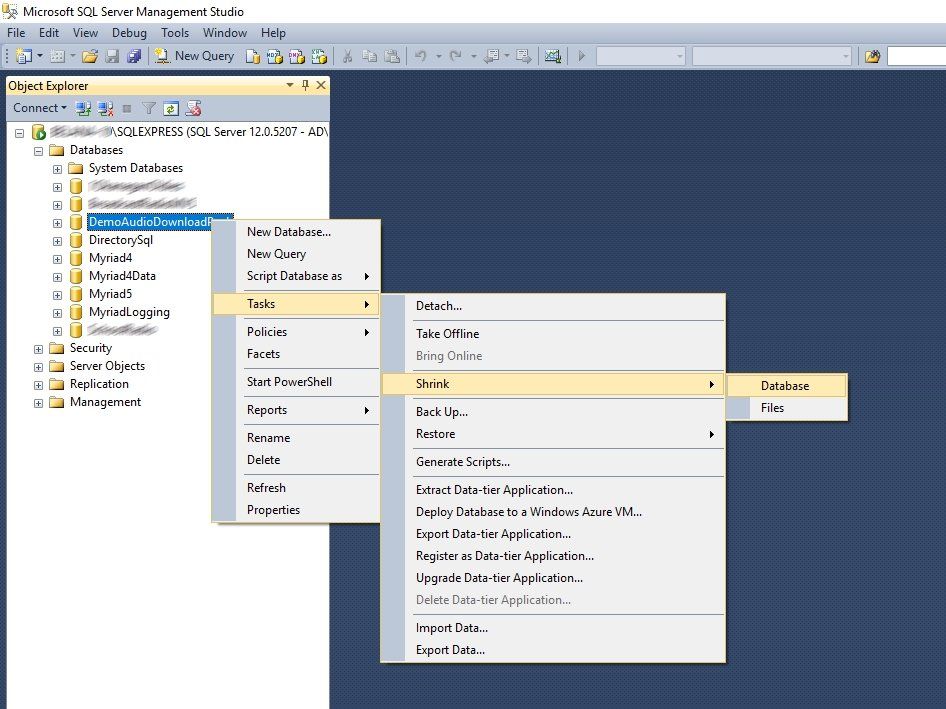Select Import Data... menu entry

tap(553, 628)
